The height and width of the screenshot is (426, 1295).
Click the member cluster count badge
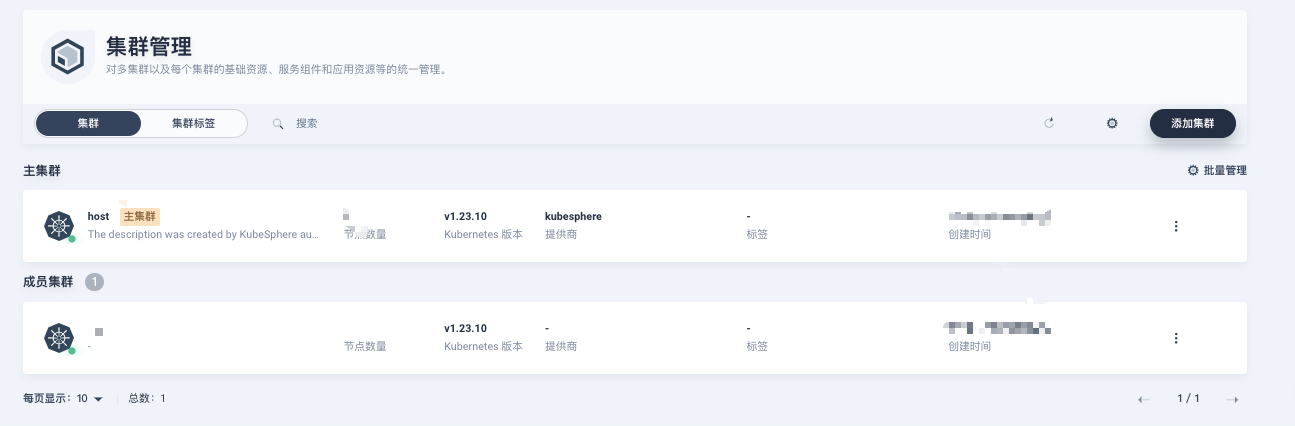pos(94,282)
